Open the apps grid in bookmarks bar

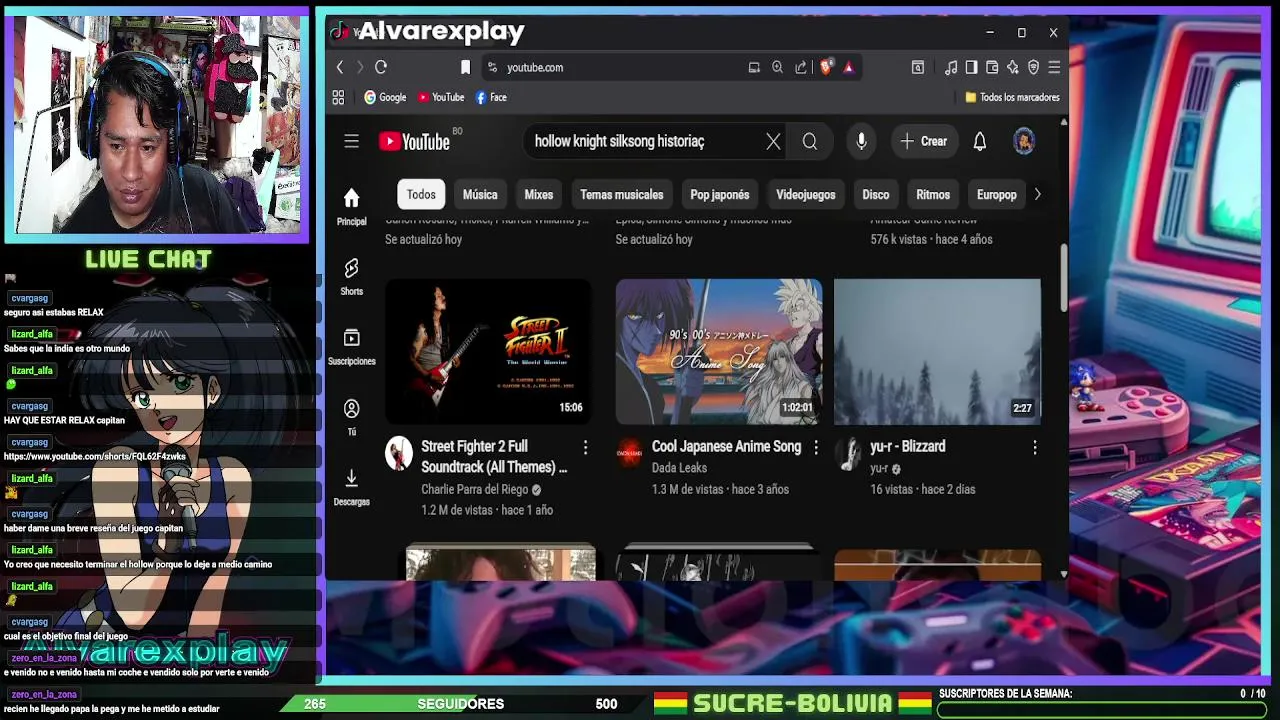tap(338, 97)
